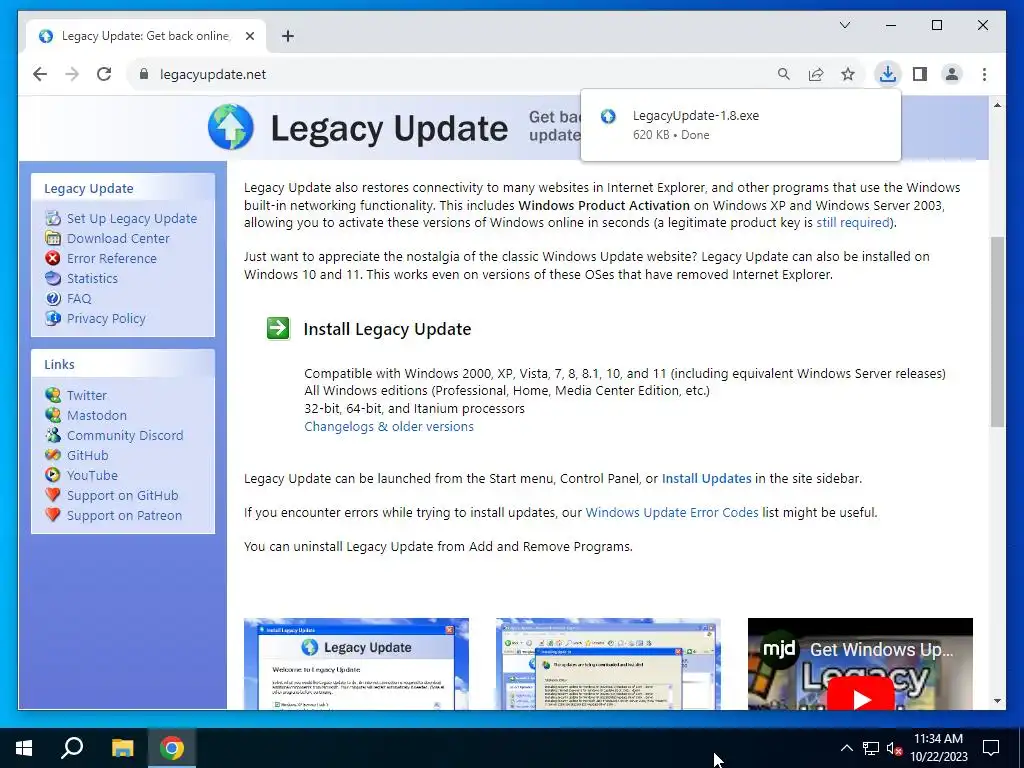Viewport: 1024px width, 768px height.
Task: Bookmark this page with the star icon
Action: tap(848, 74)
